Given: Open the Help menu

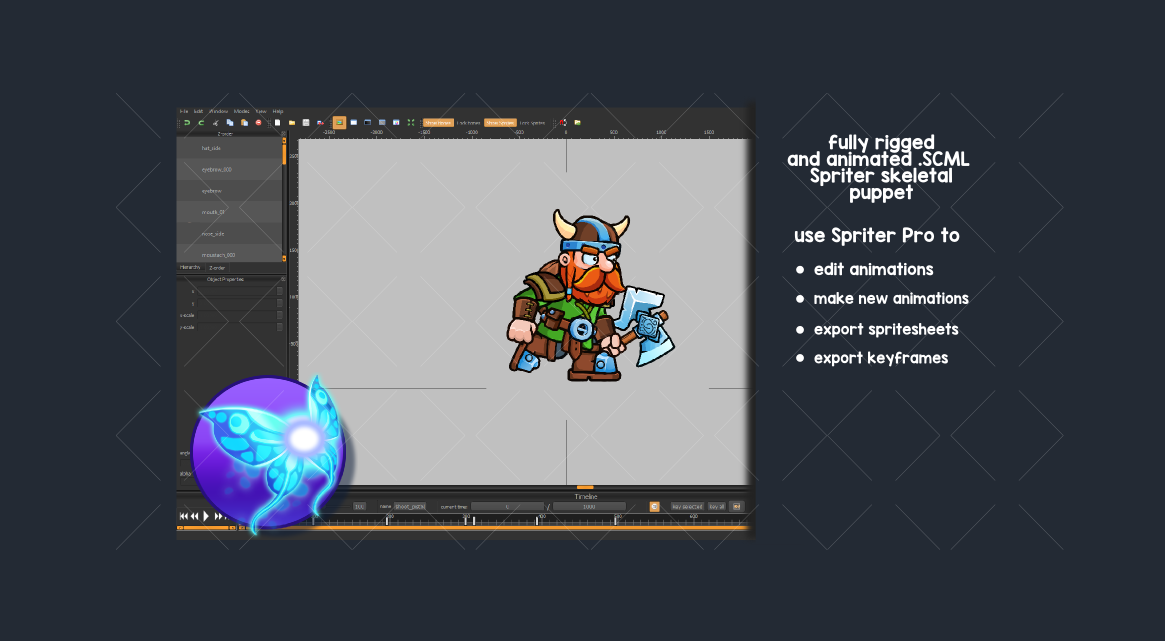Looking at the screenshot, I should click(x=278, y=111).
